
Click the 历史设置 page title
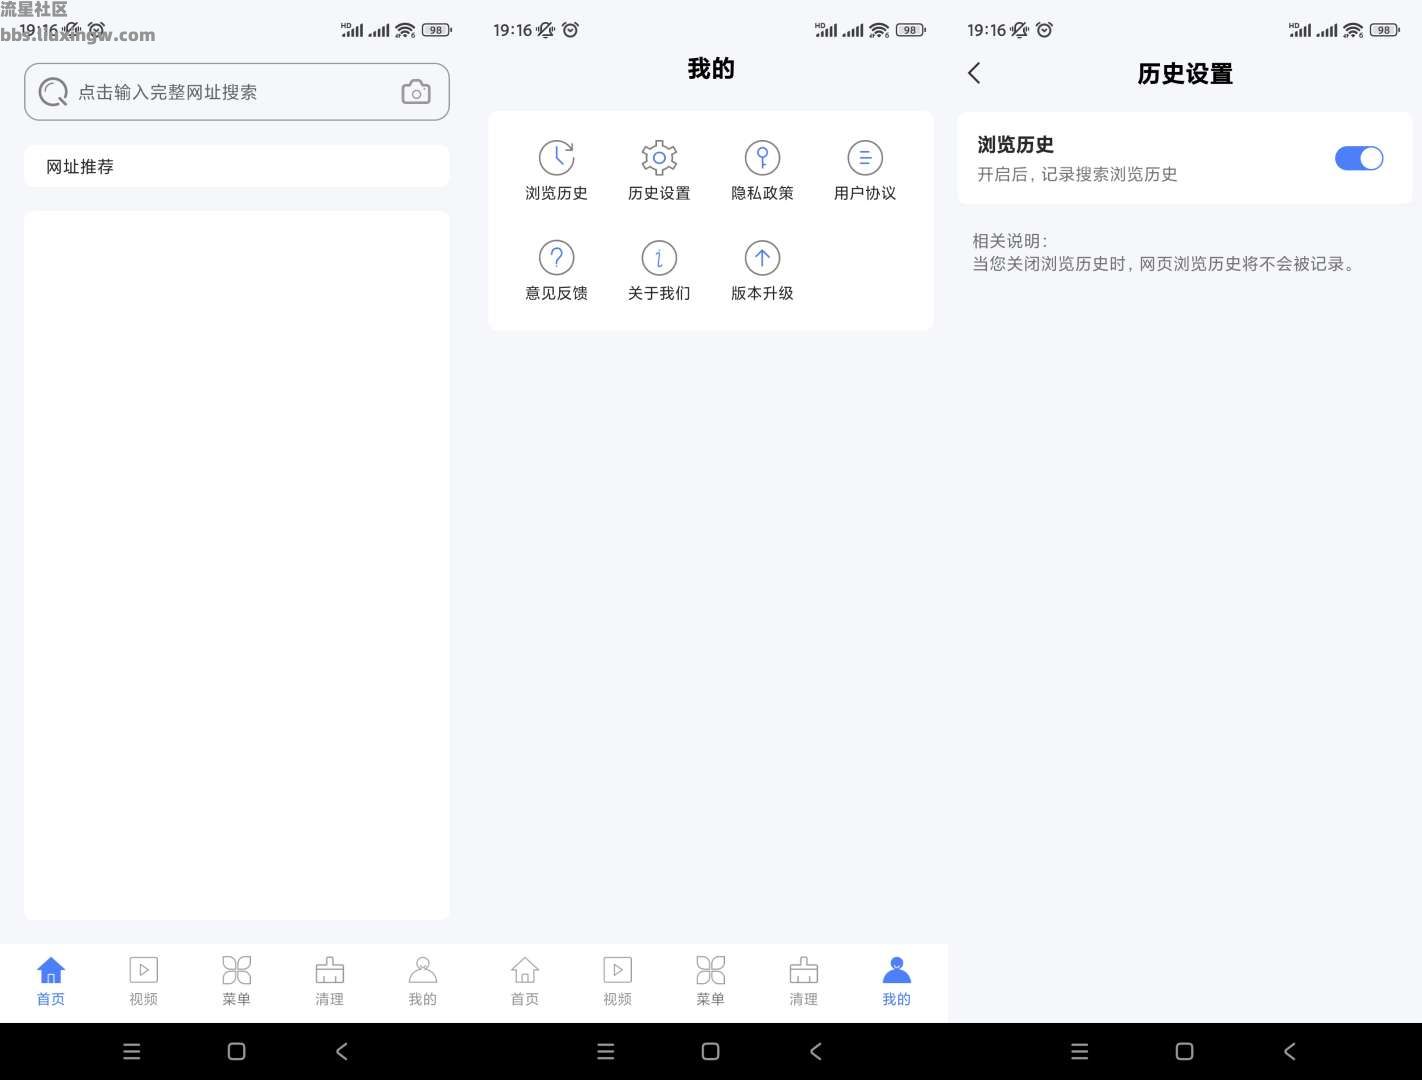[x=1185, y=74]
